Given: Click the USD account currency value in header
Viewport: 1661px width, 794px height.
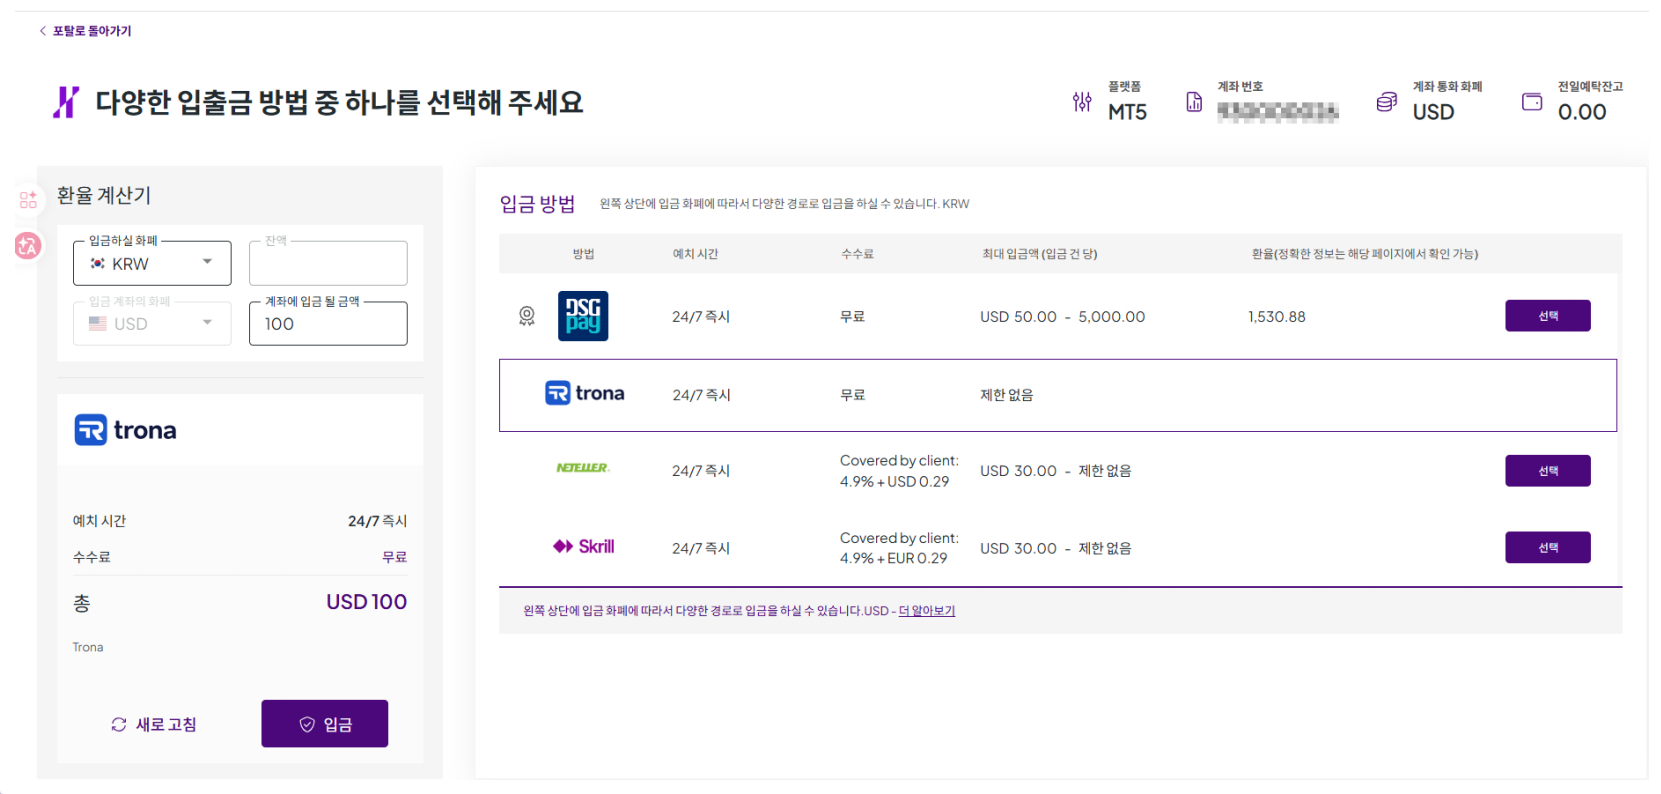Looking at the screenshot, I should (x=1433, y=112).
